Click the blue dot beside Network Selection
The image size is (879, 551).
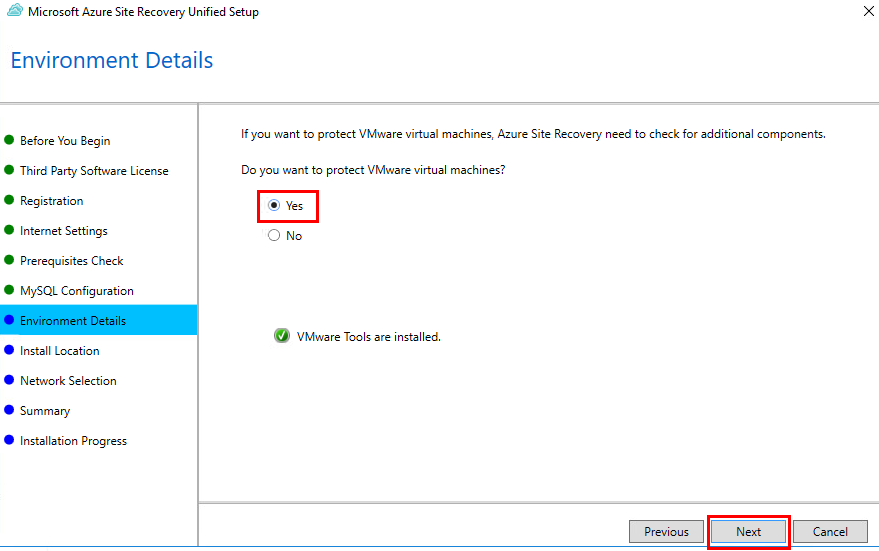coord(9,379)
